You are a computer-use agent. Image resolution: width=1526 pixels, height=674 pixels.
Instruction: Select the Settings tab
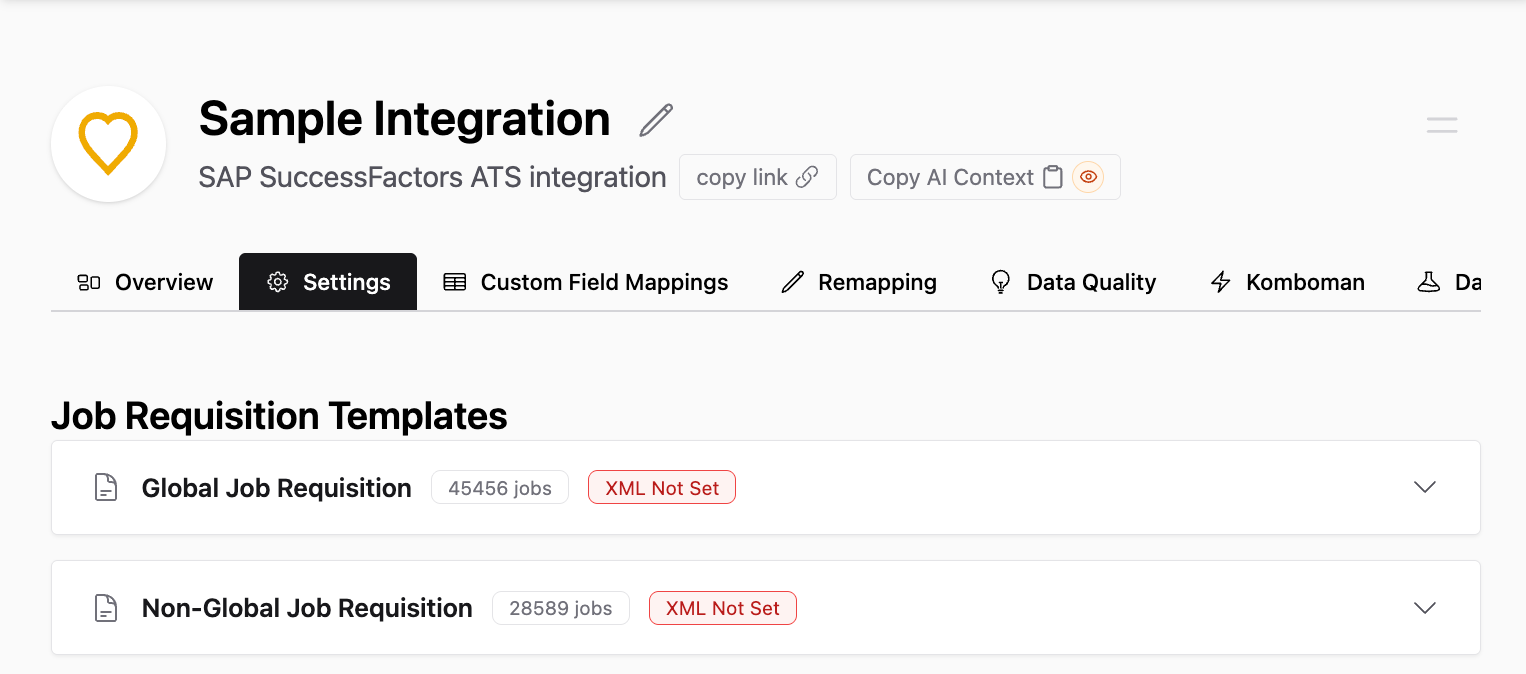coord(328,282)
